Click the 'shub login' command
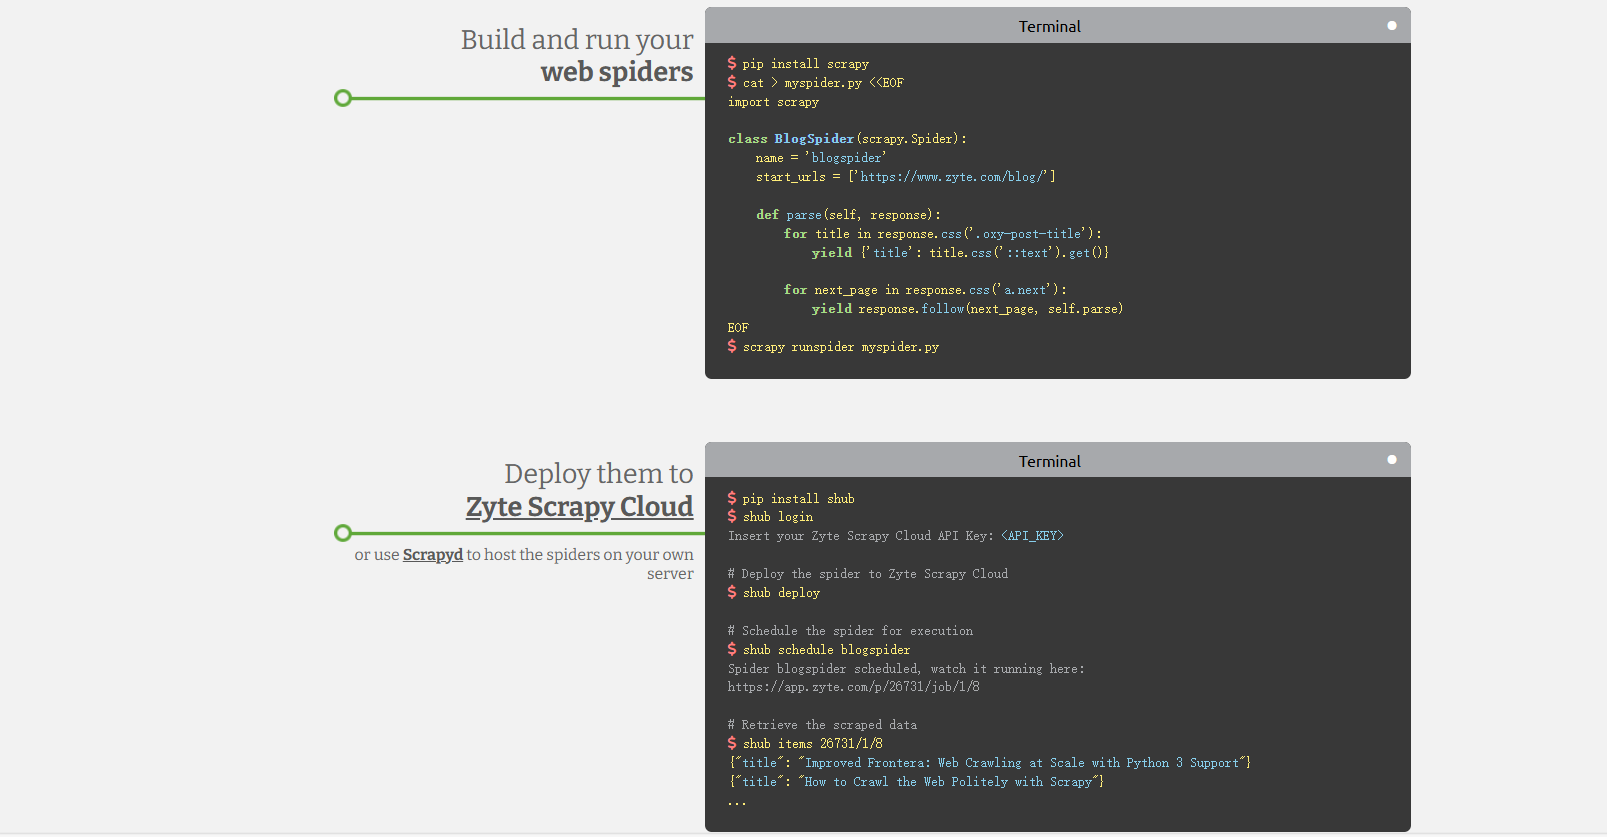 click(770, 517)
